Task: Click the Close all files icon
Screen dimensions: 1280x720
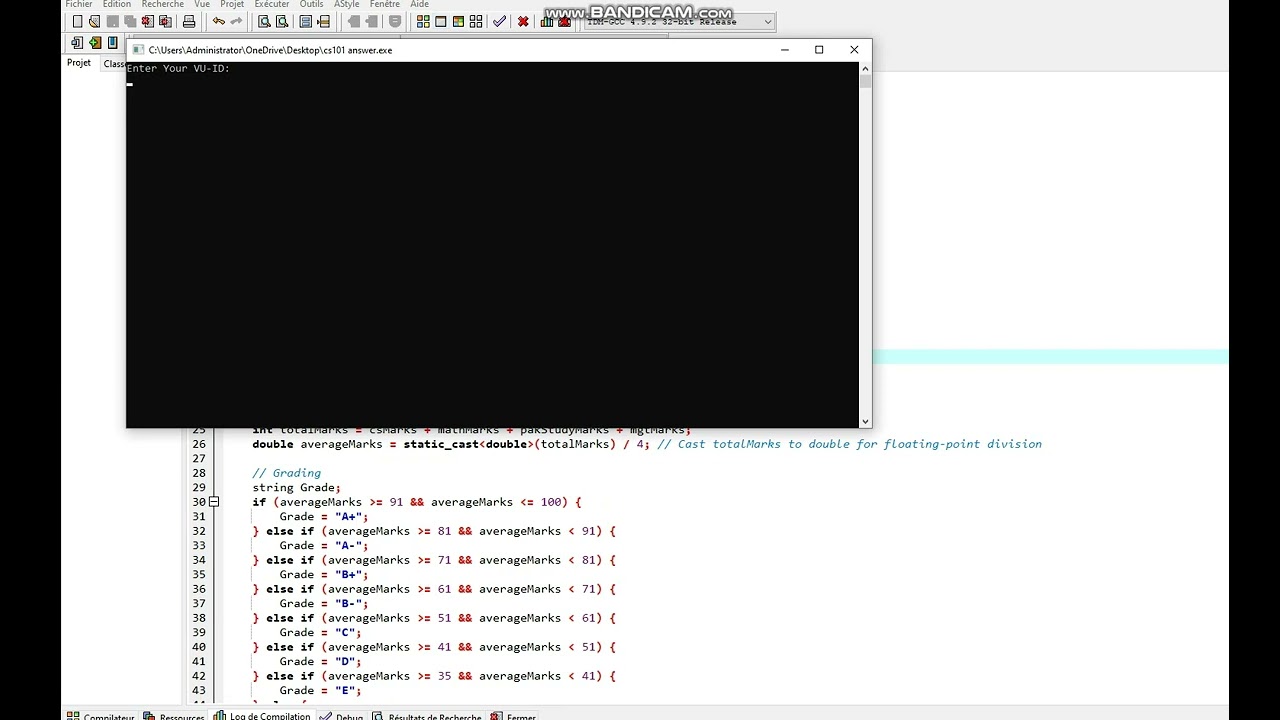Action: click(165, 21)
